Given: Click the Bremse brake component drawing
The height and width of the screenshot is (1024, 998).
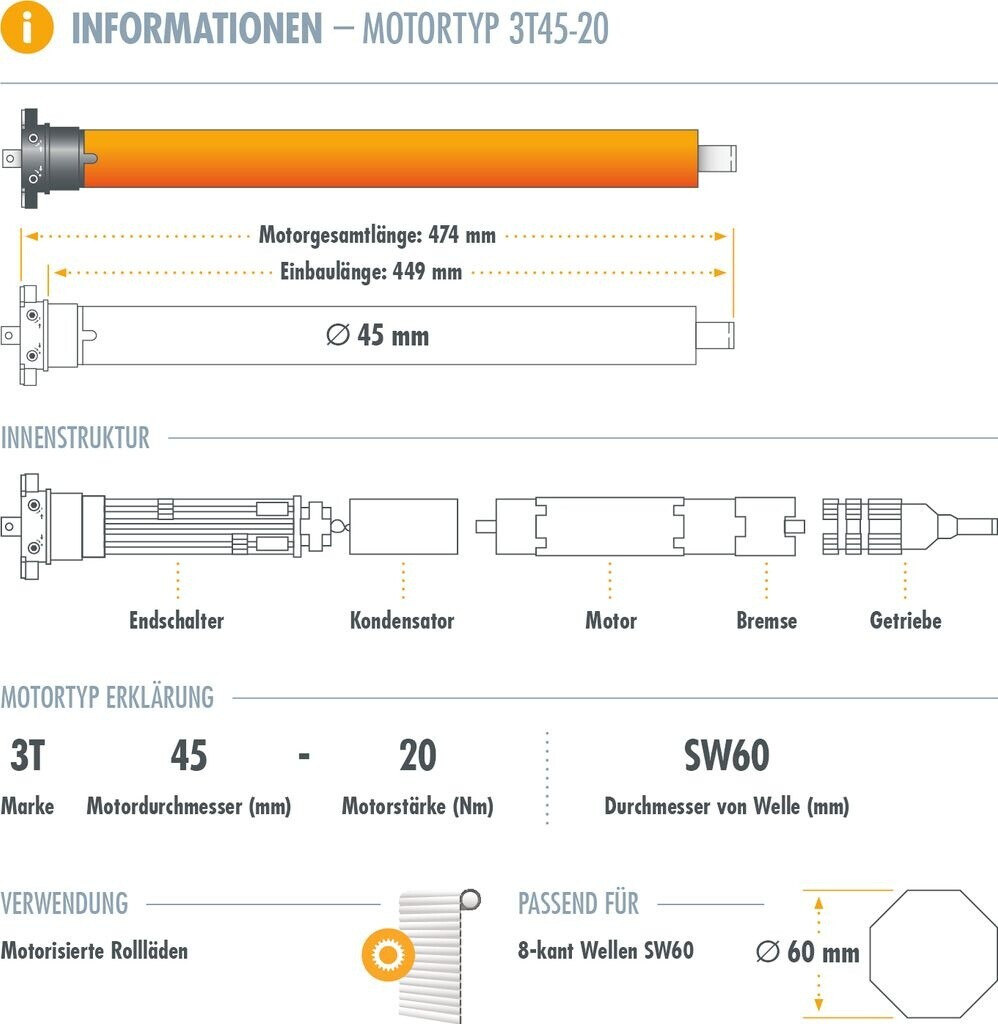Looking at the screenshot, I should [x=767, y=526].
